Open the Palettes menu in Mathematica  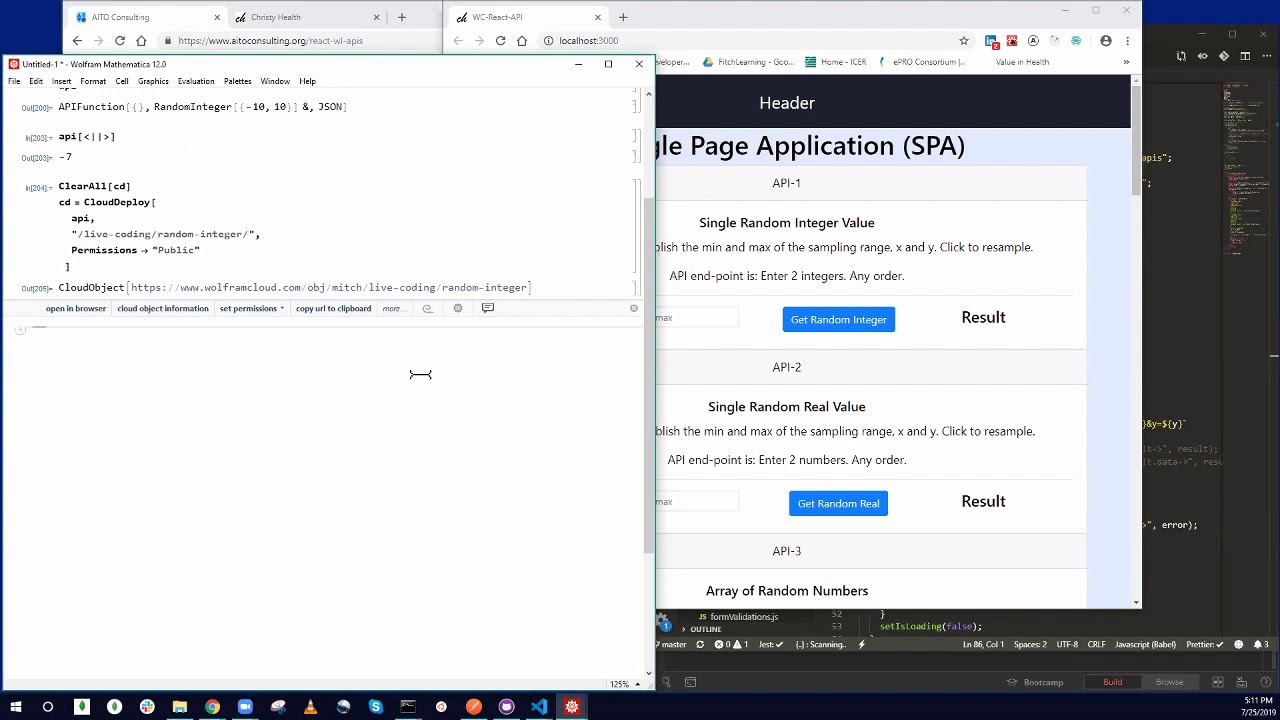(x=237, y=81)
